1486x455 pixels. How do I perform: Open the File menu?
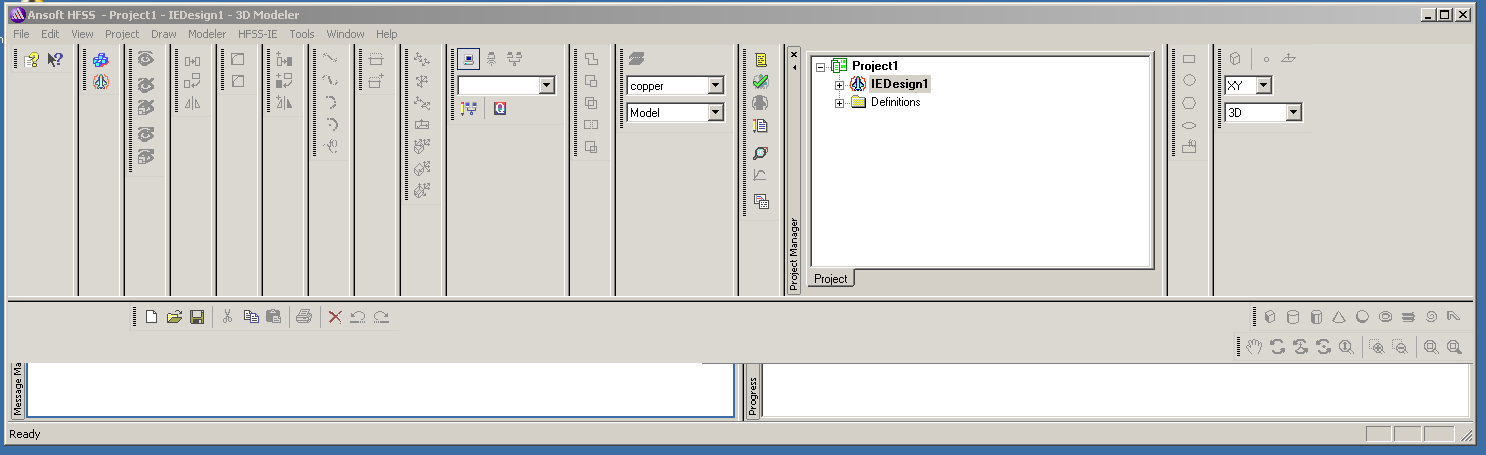coord(21,34)
